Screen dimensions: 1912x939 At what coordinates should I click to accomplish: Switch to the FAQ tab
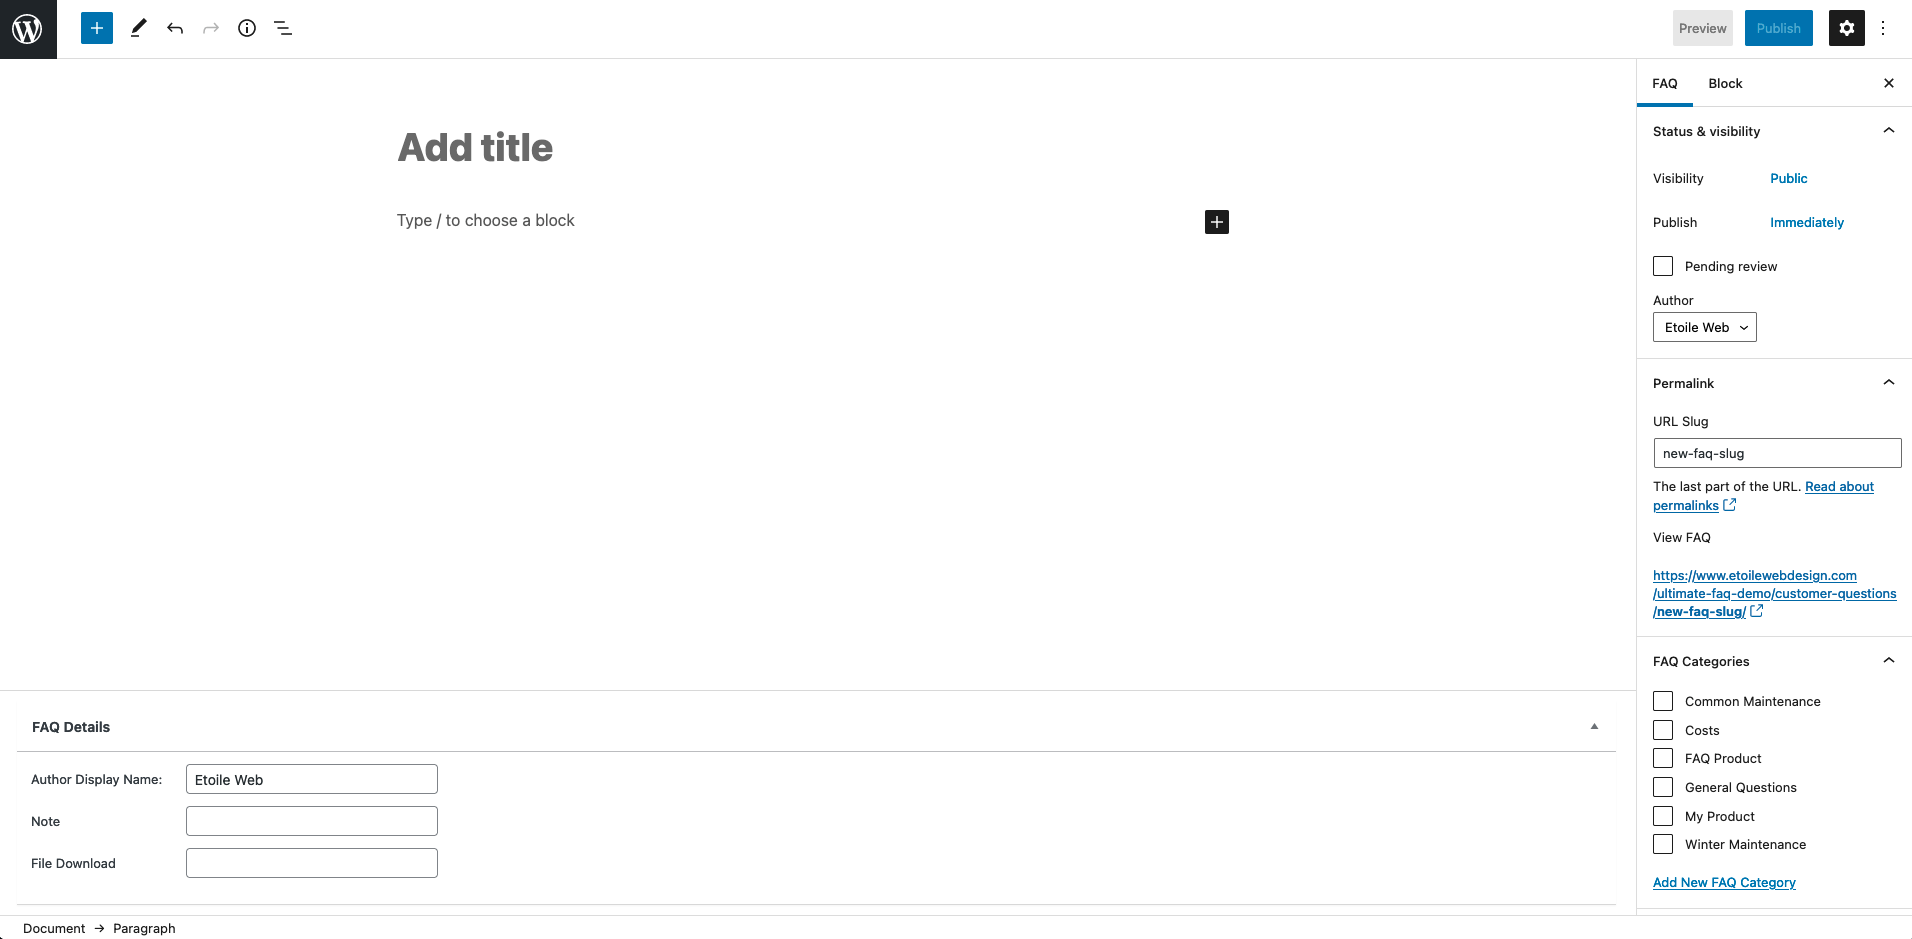[x=1665, y=83]
